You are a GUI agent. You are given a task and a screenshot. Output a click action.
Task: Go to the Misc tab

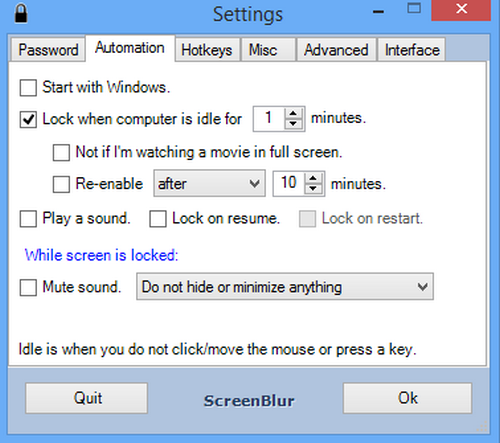(268, 50)
